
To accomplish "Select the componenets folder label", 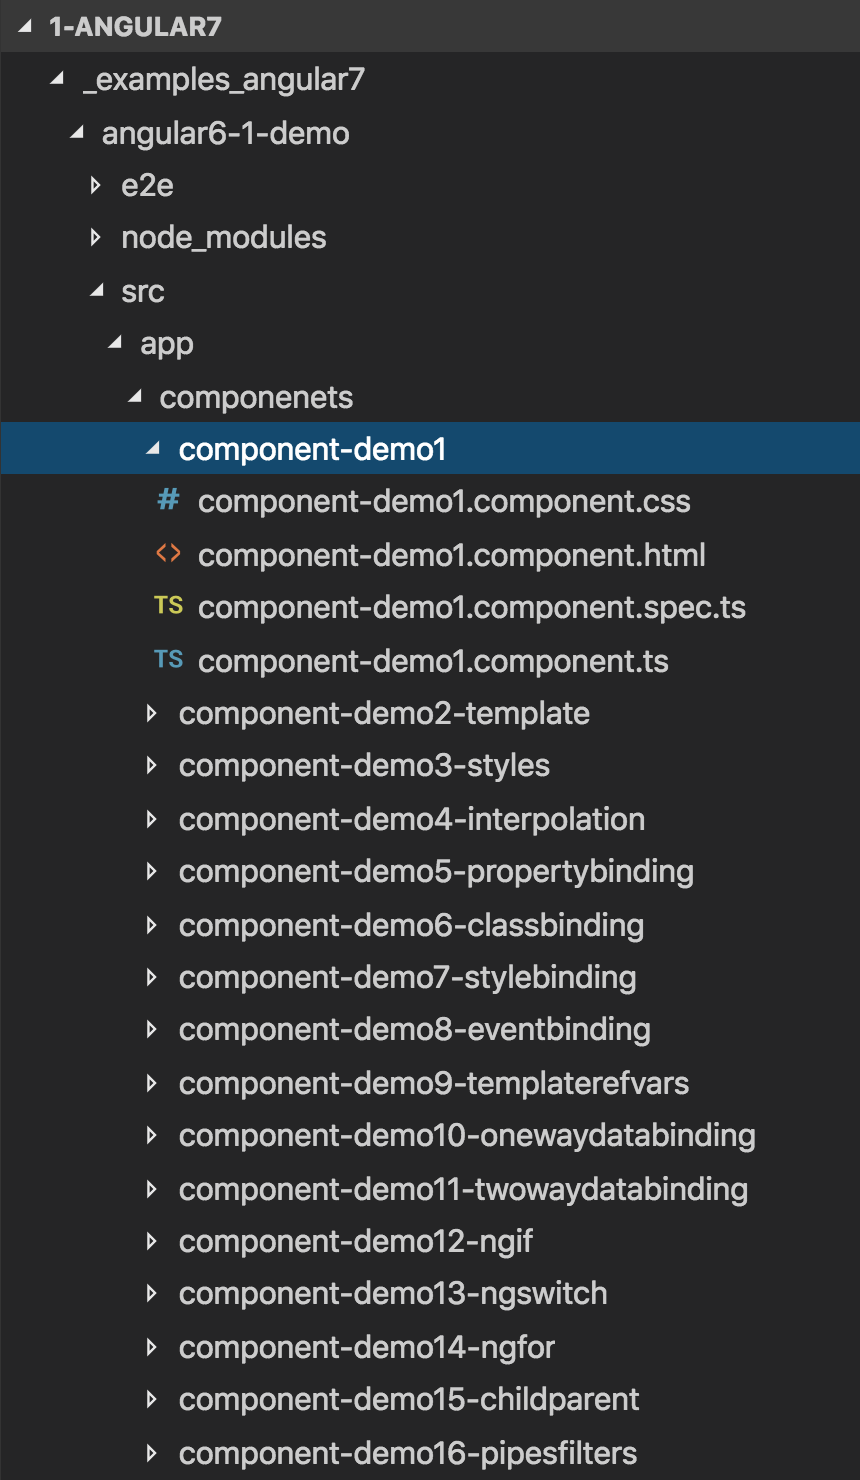I will (x=256, y=397).
